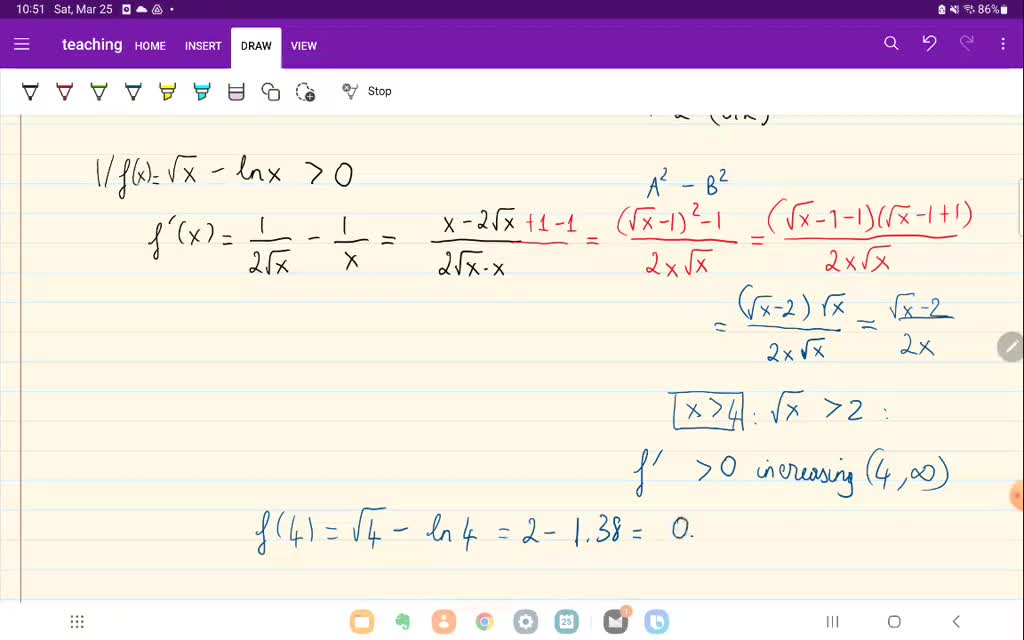This screenshot has height=640, width=1024.
Task: Open the HOME ribbon tab
Action: [150, 46]
